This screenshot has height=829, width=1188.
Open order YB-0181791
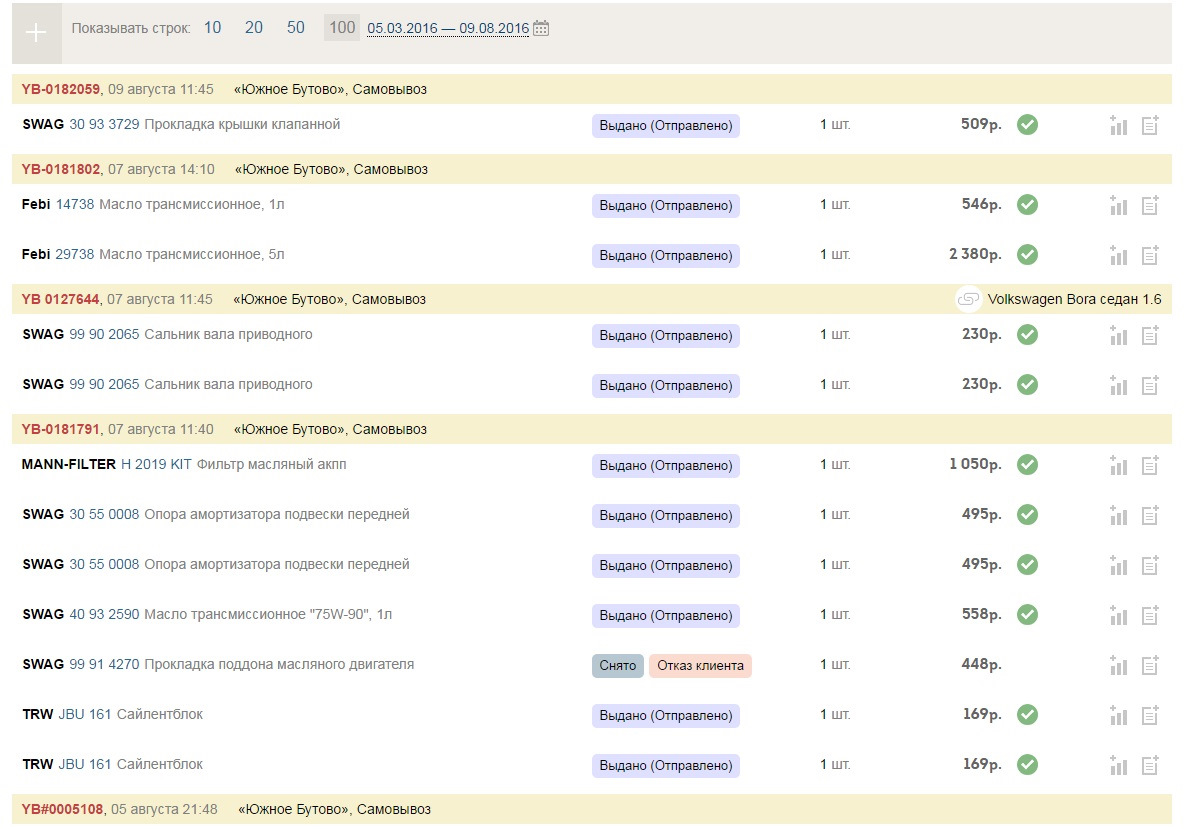click(61, 429)
